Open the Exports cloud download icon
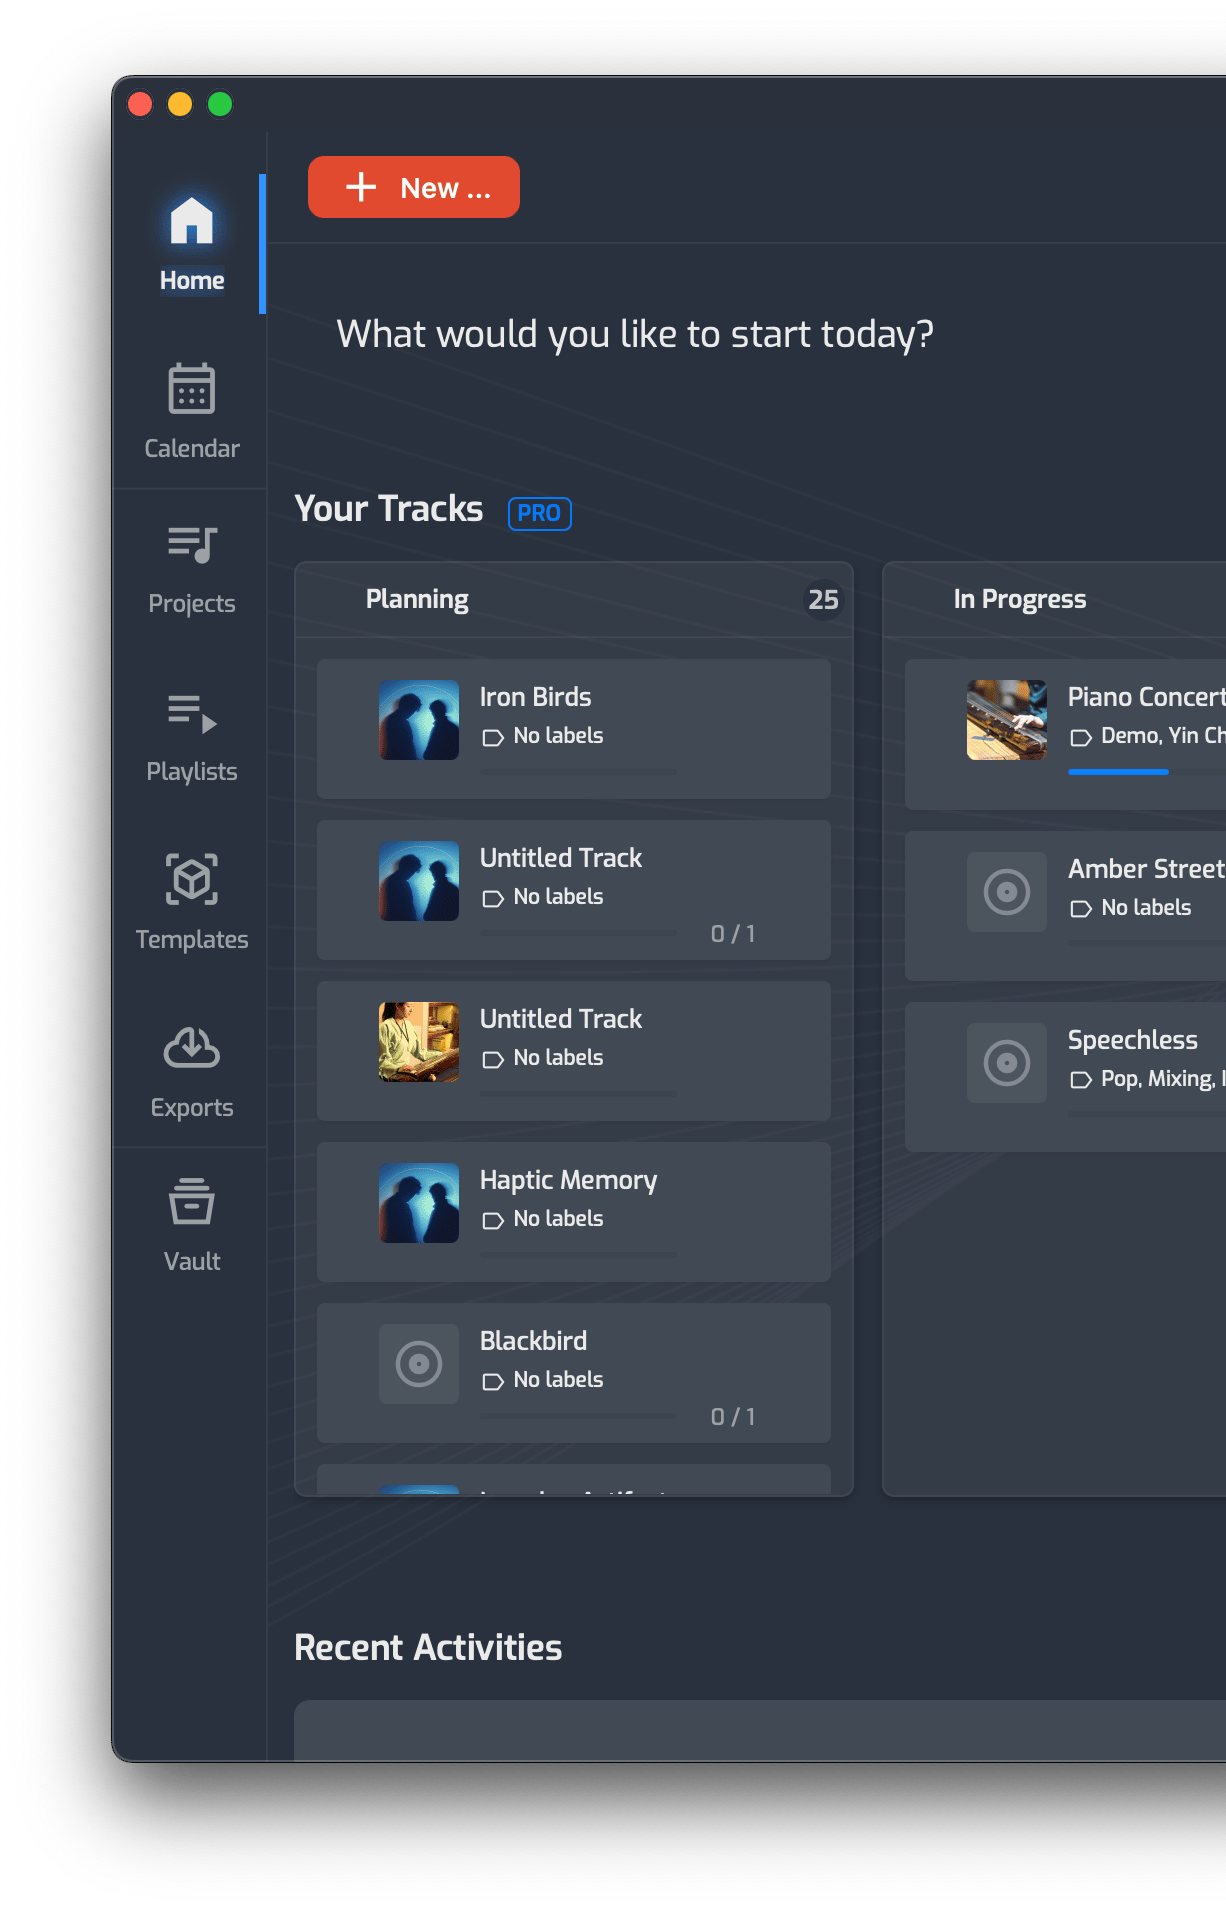The image size is (1226, 1910). [x=191, y=1048]
